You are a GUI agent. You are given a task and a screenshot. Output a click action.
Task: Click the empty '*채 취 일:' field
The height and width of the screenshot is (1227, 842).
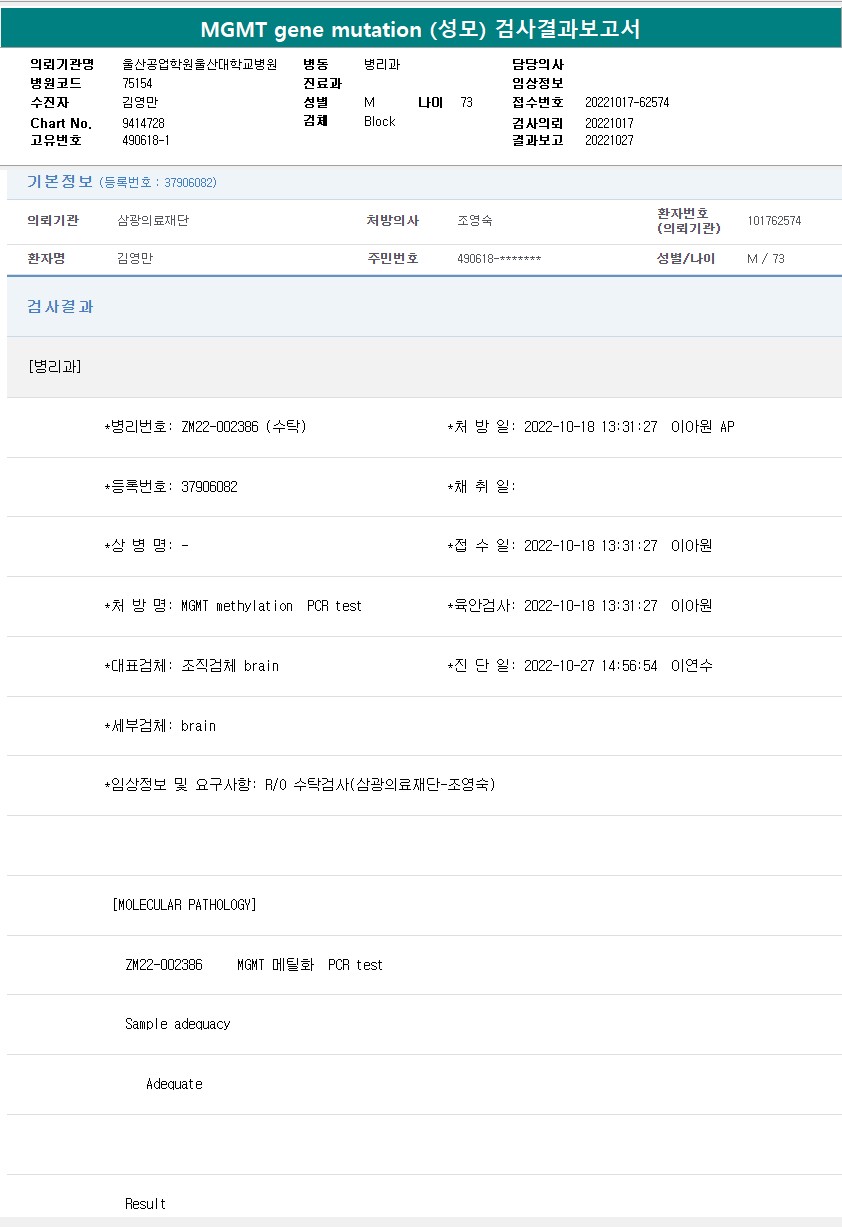click(481, 487)
